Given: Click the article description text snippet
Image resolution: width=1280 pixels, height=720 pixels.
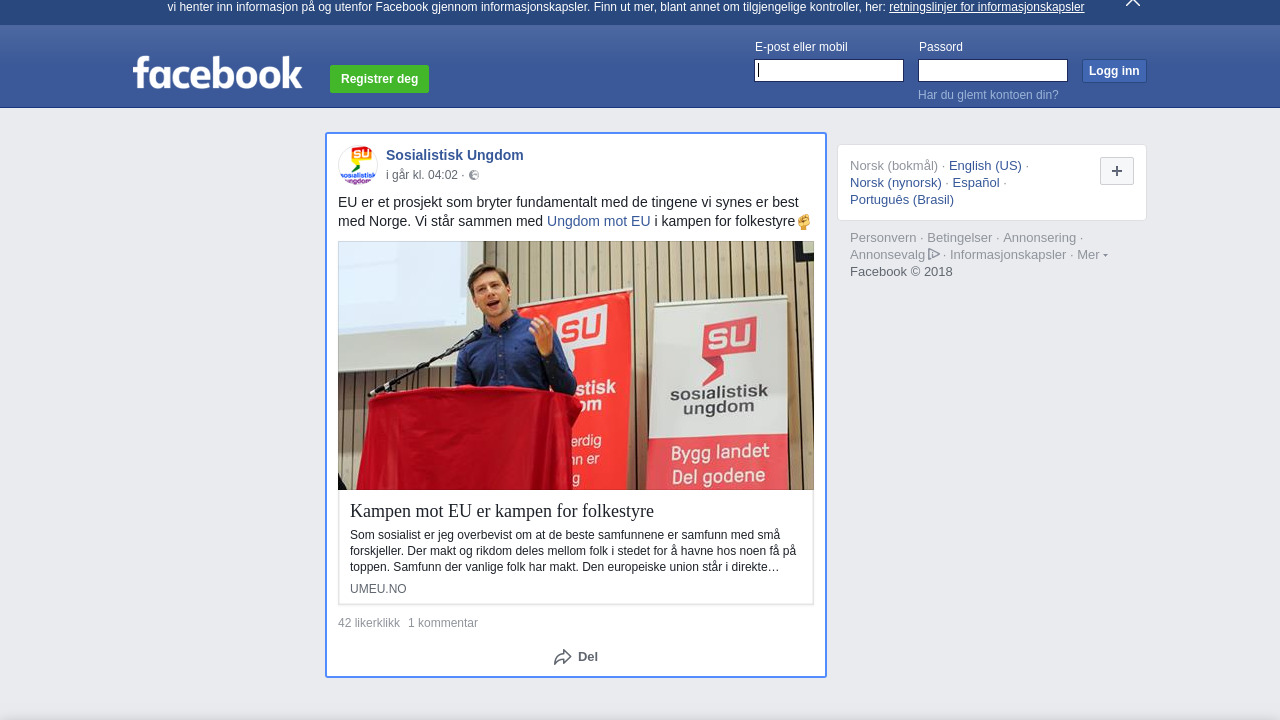Looking at the screenshot, I should pyautogui.click(x=573, y=551).
